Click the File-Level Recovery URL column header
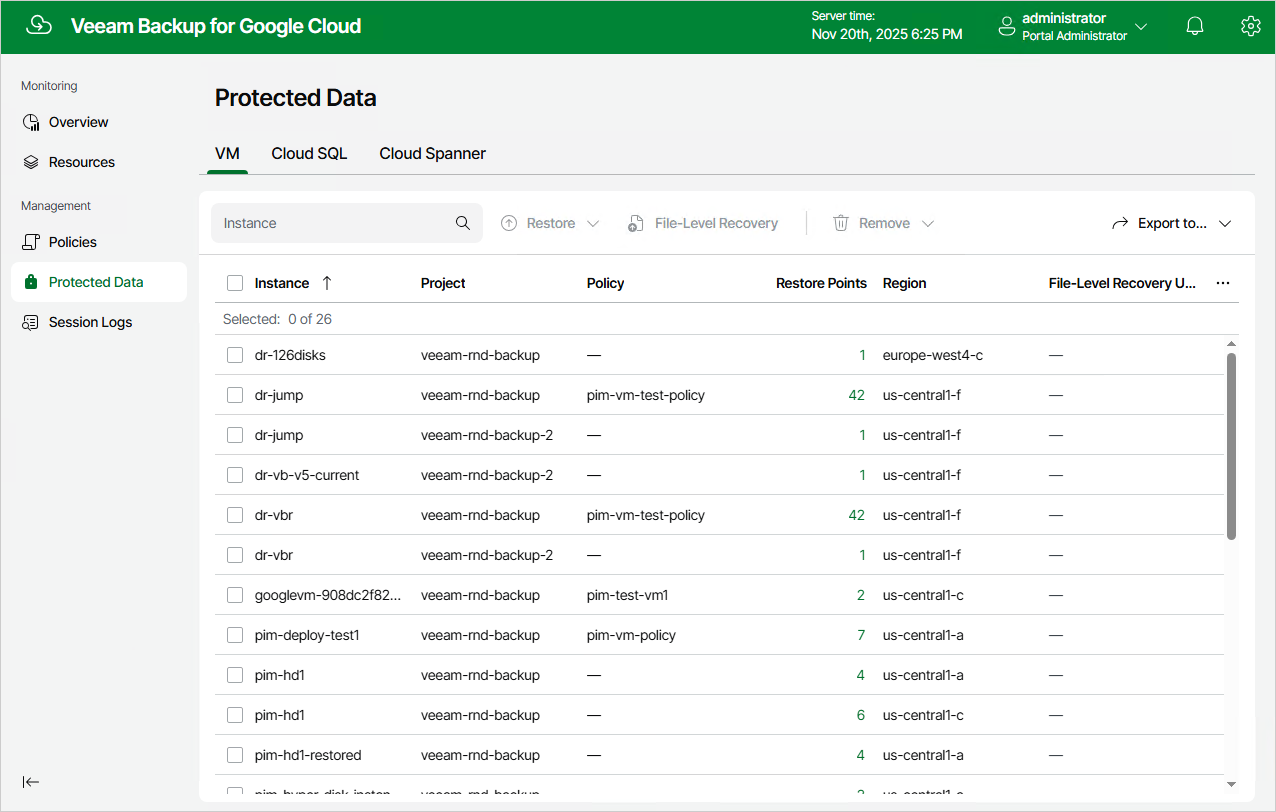 [x=1122, y=283]
